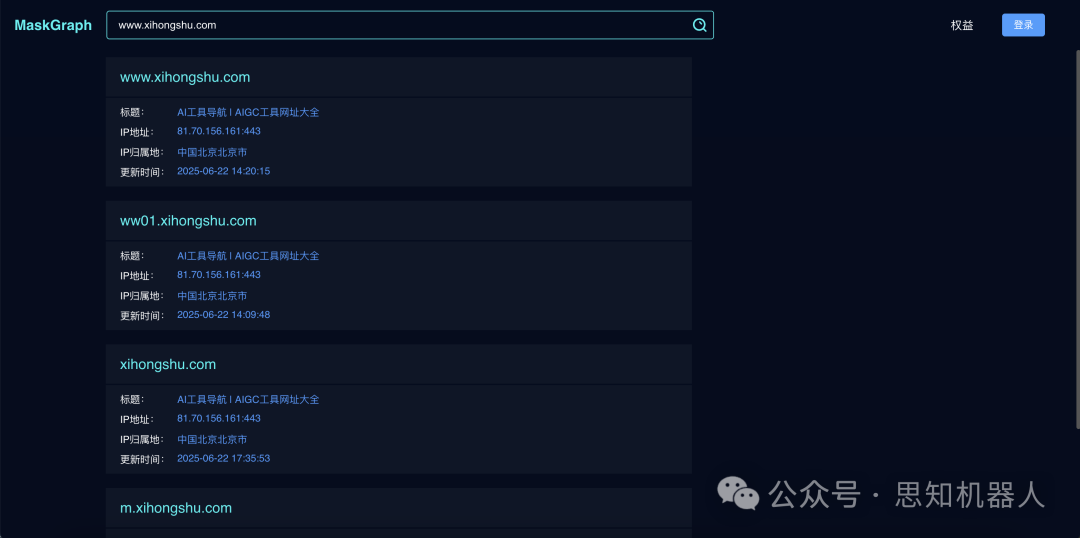Click the 标题 label in www.xihongshu.com card
The height and width of the screenshot is (538, 1080).
click(x=132, y=112)
